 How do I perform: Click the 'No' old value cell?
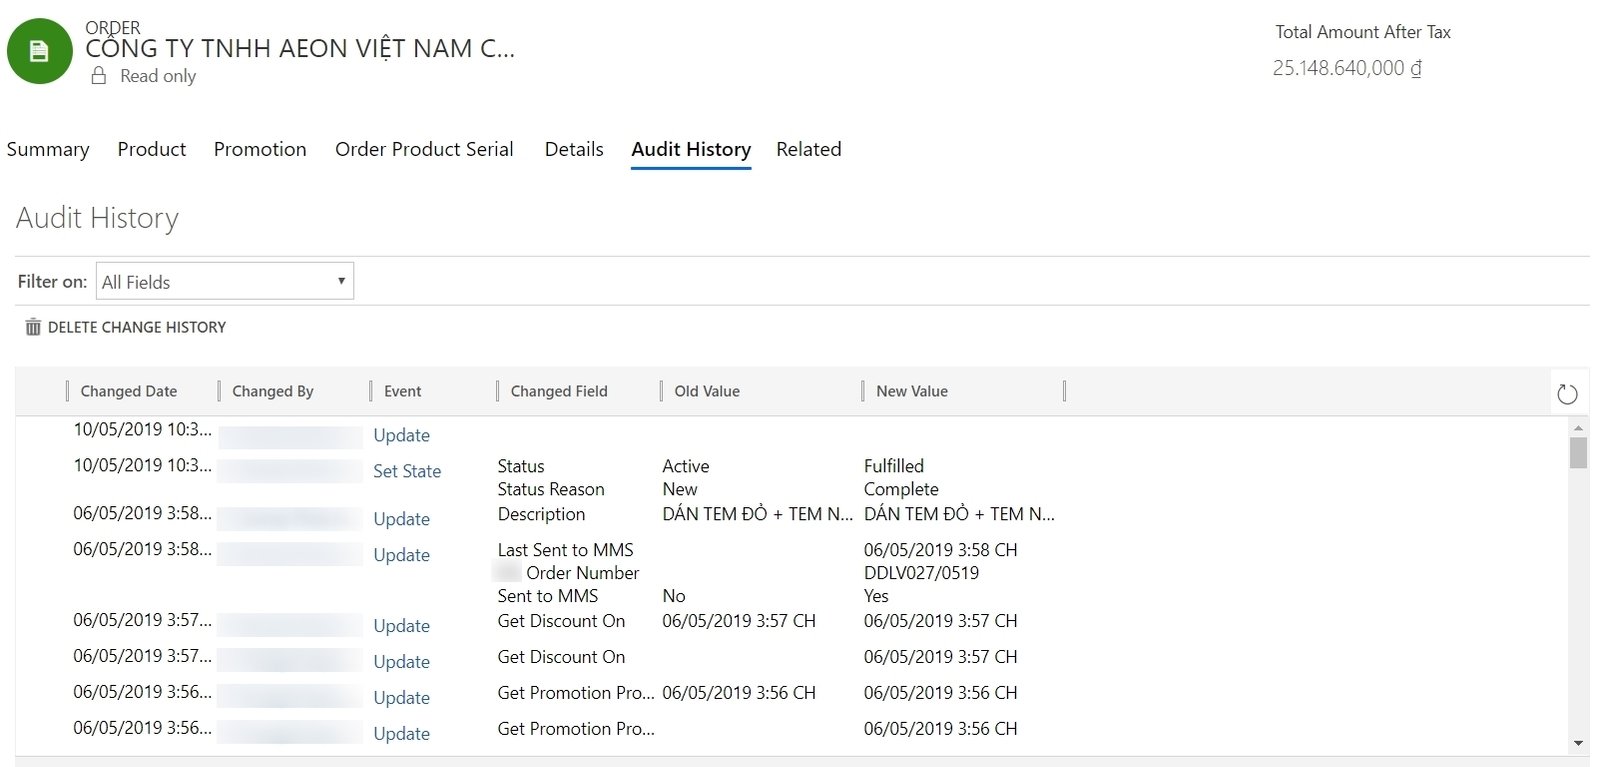[x=674, y=596]
